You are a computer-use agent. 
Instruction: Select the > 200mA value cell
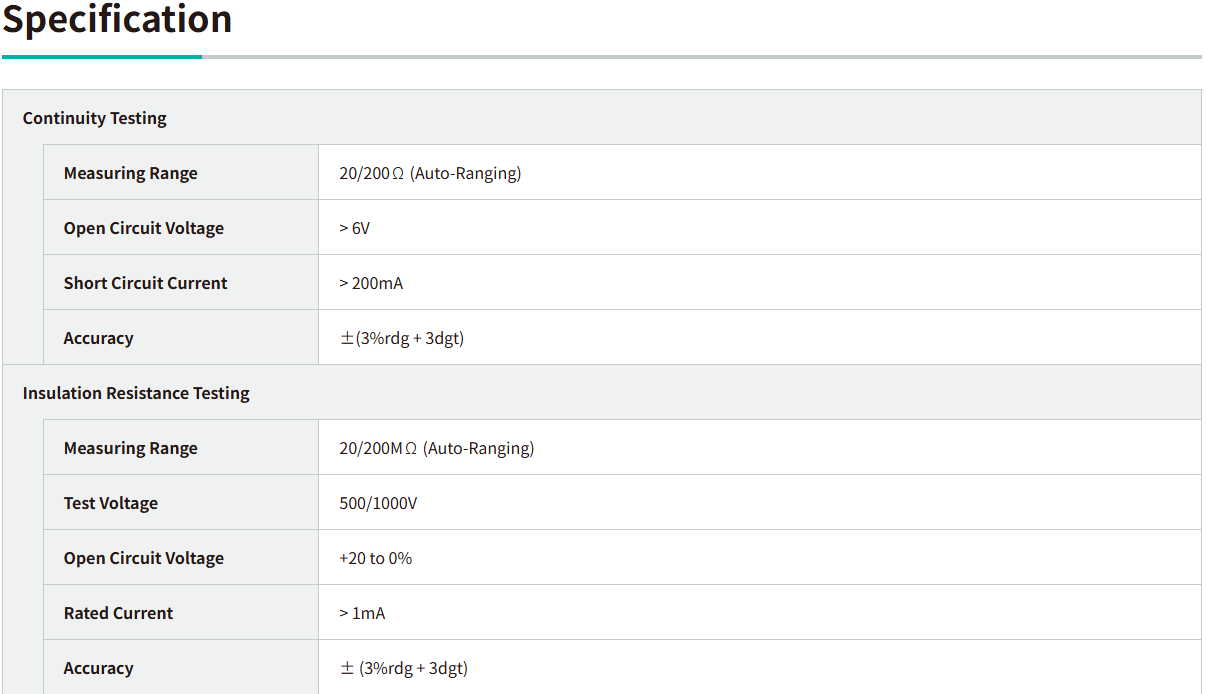pyautogui.click(x=371, y=283)
